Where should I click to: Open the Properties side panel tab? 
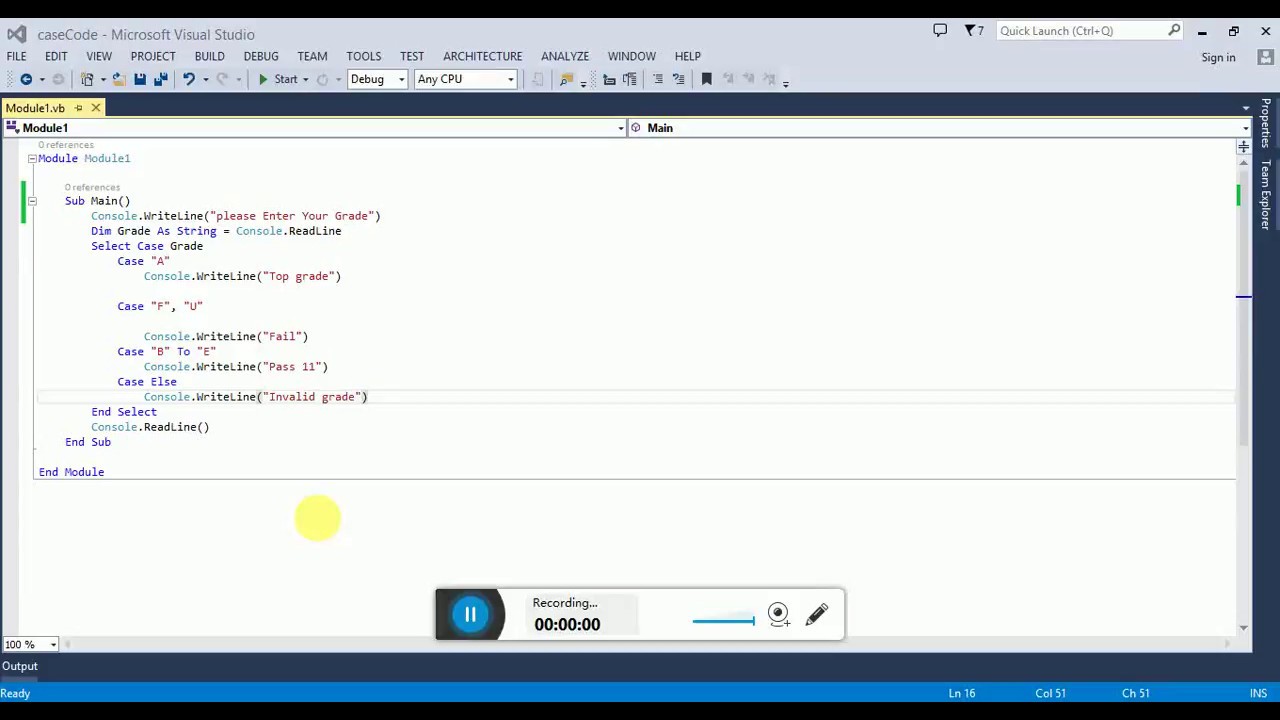click(1266, 123)
